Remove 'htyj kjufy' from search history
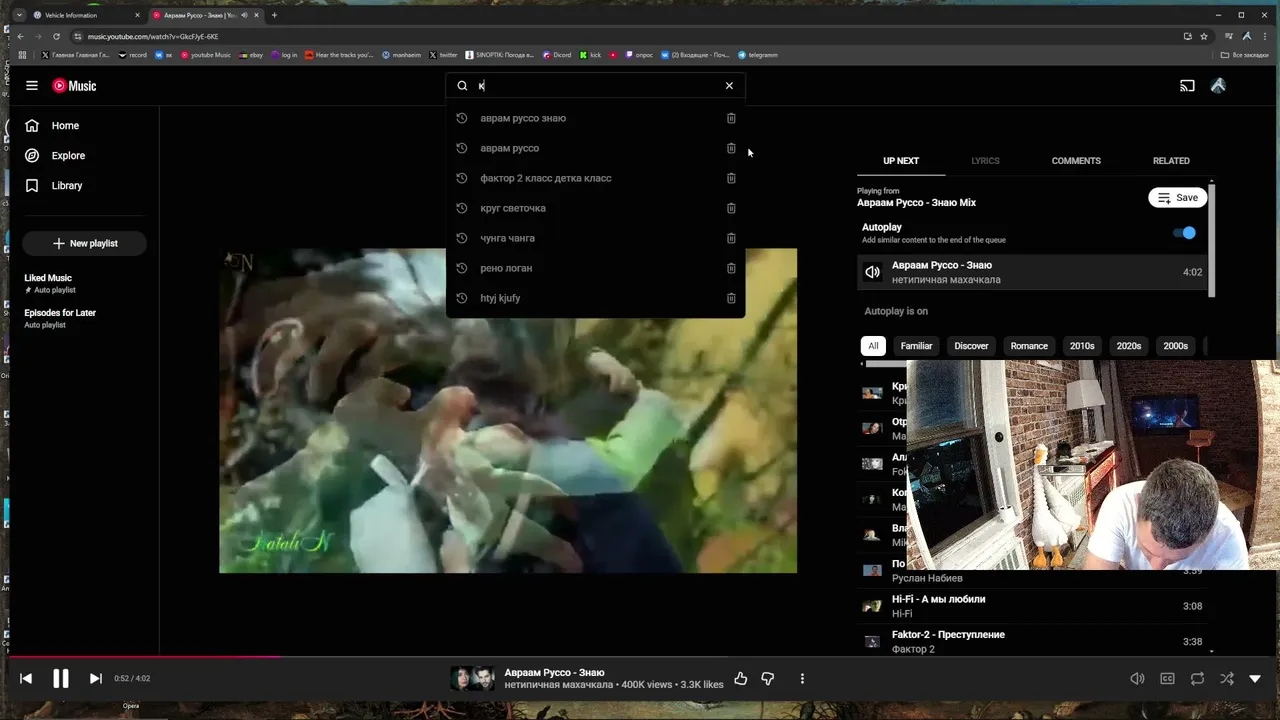 point(731,298)
